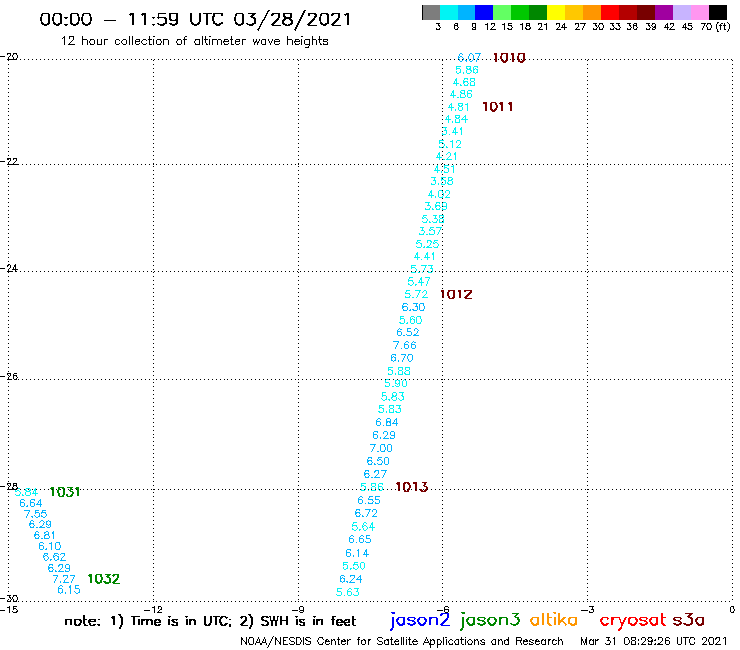Click the light green legend swatch

click(502, 12)
